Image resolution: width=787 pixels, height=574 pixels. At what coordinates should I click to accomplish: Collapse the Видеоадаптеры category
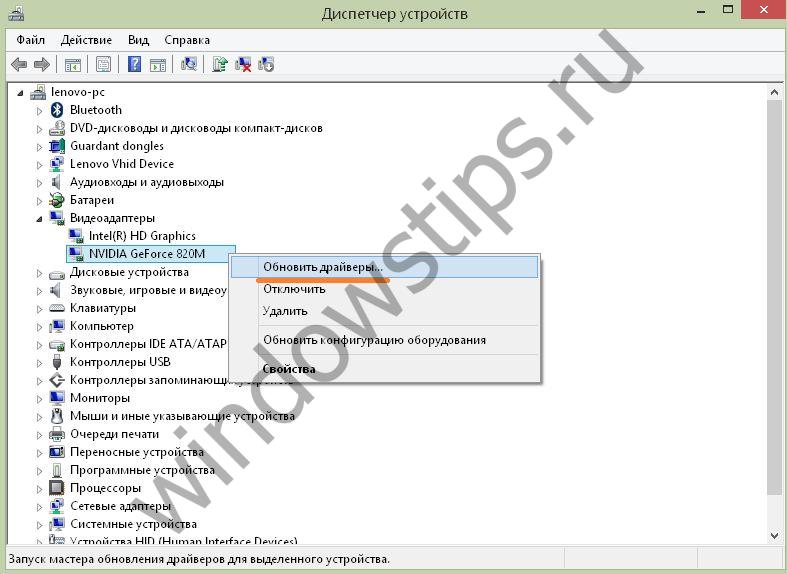(x=39, y=219)
